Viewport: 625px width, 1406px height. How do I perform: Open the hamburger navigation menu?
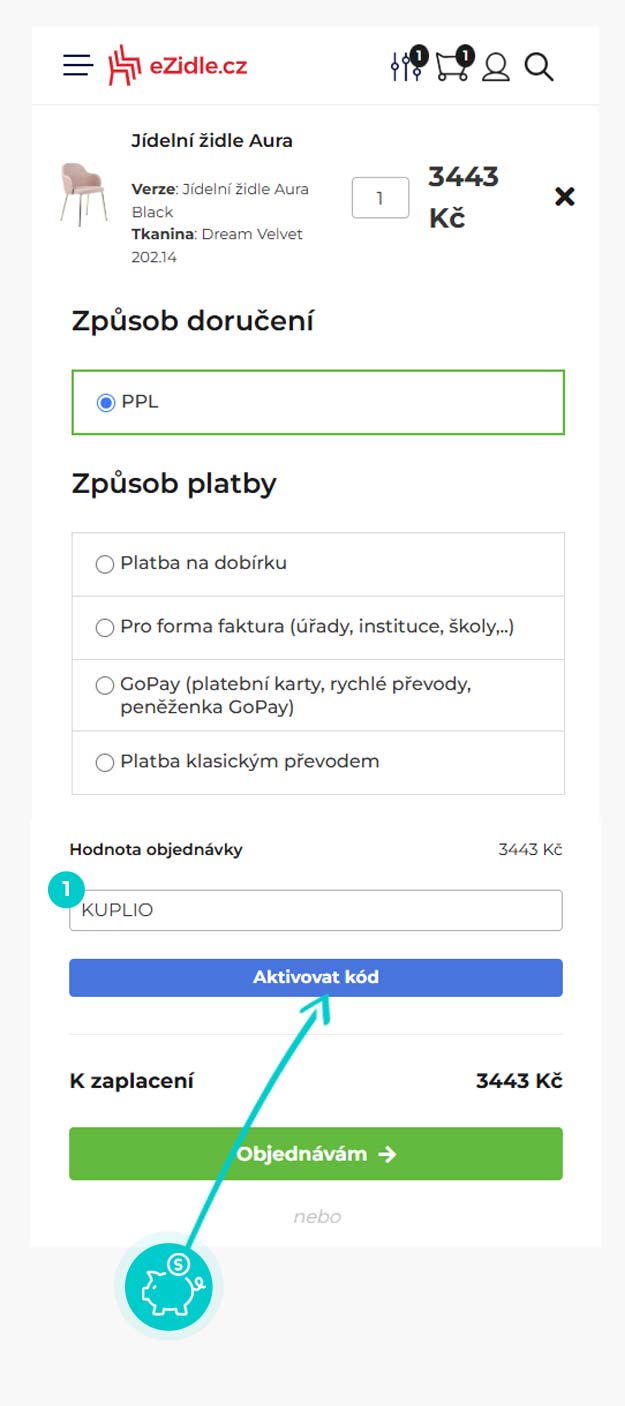click(x=77, y=66)
